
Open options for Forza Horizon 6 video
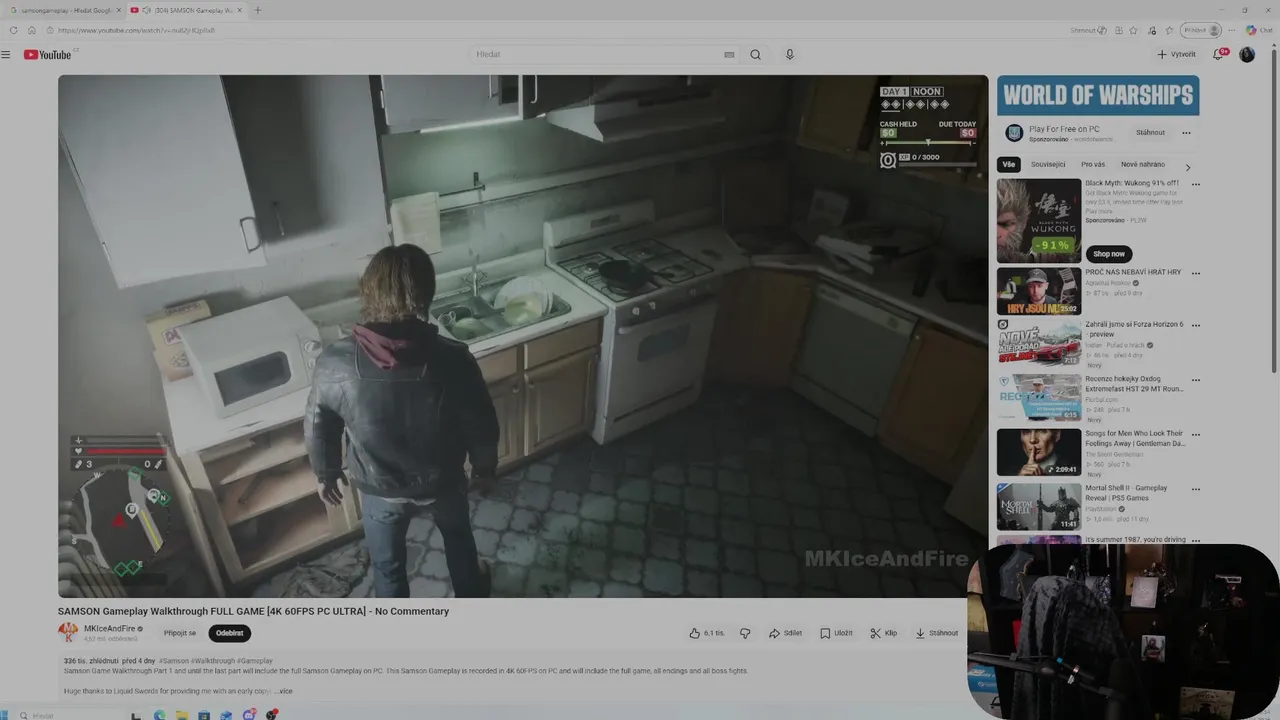click(x=1195, y=325)
